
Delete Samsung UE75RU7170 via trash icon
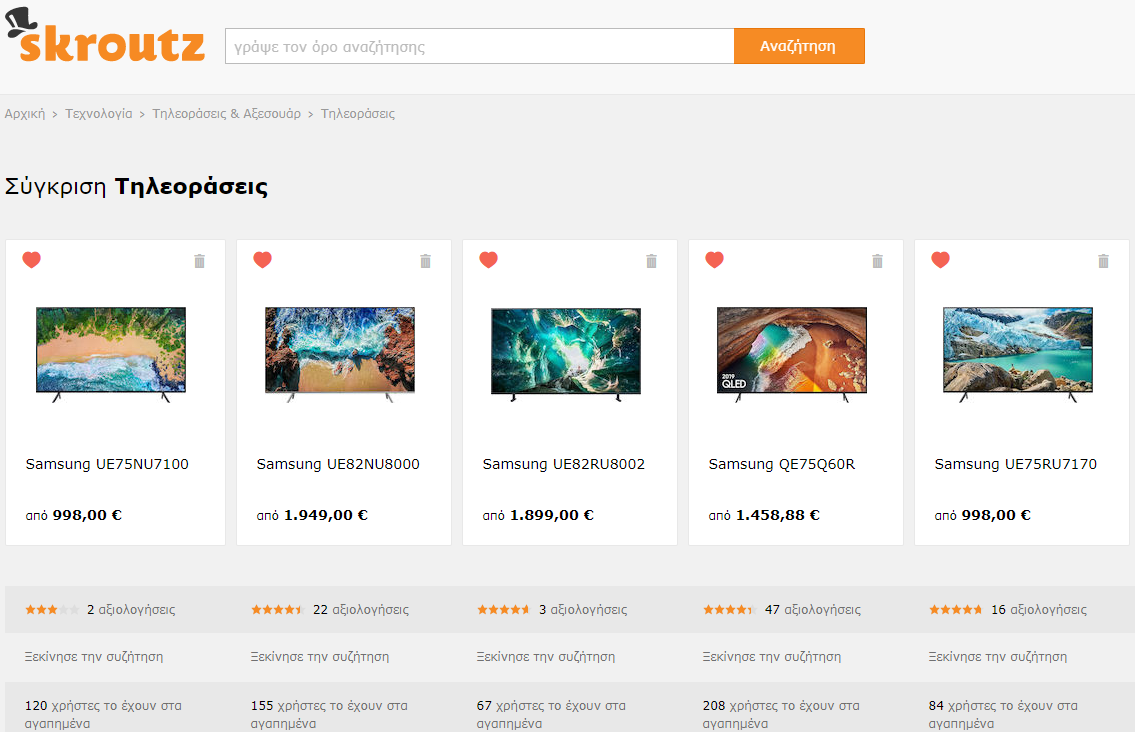[1103, 261]
